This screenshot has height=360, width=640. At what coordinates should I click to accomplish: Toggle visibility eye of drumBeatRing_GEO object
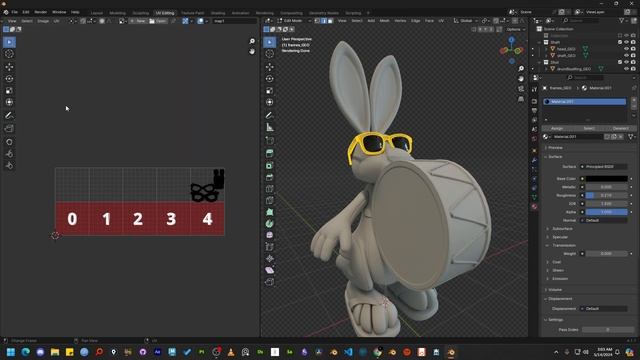pyautogui.click(x=626, y=69)
